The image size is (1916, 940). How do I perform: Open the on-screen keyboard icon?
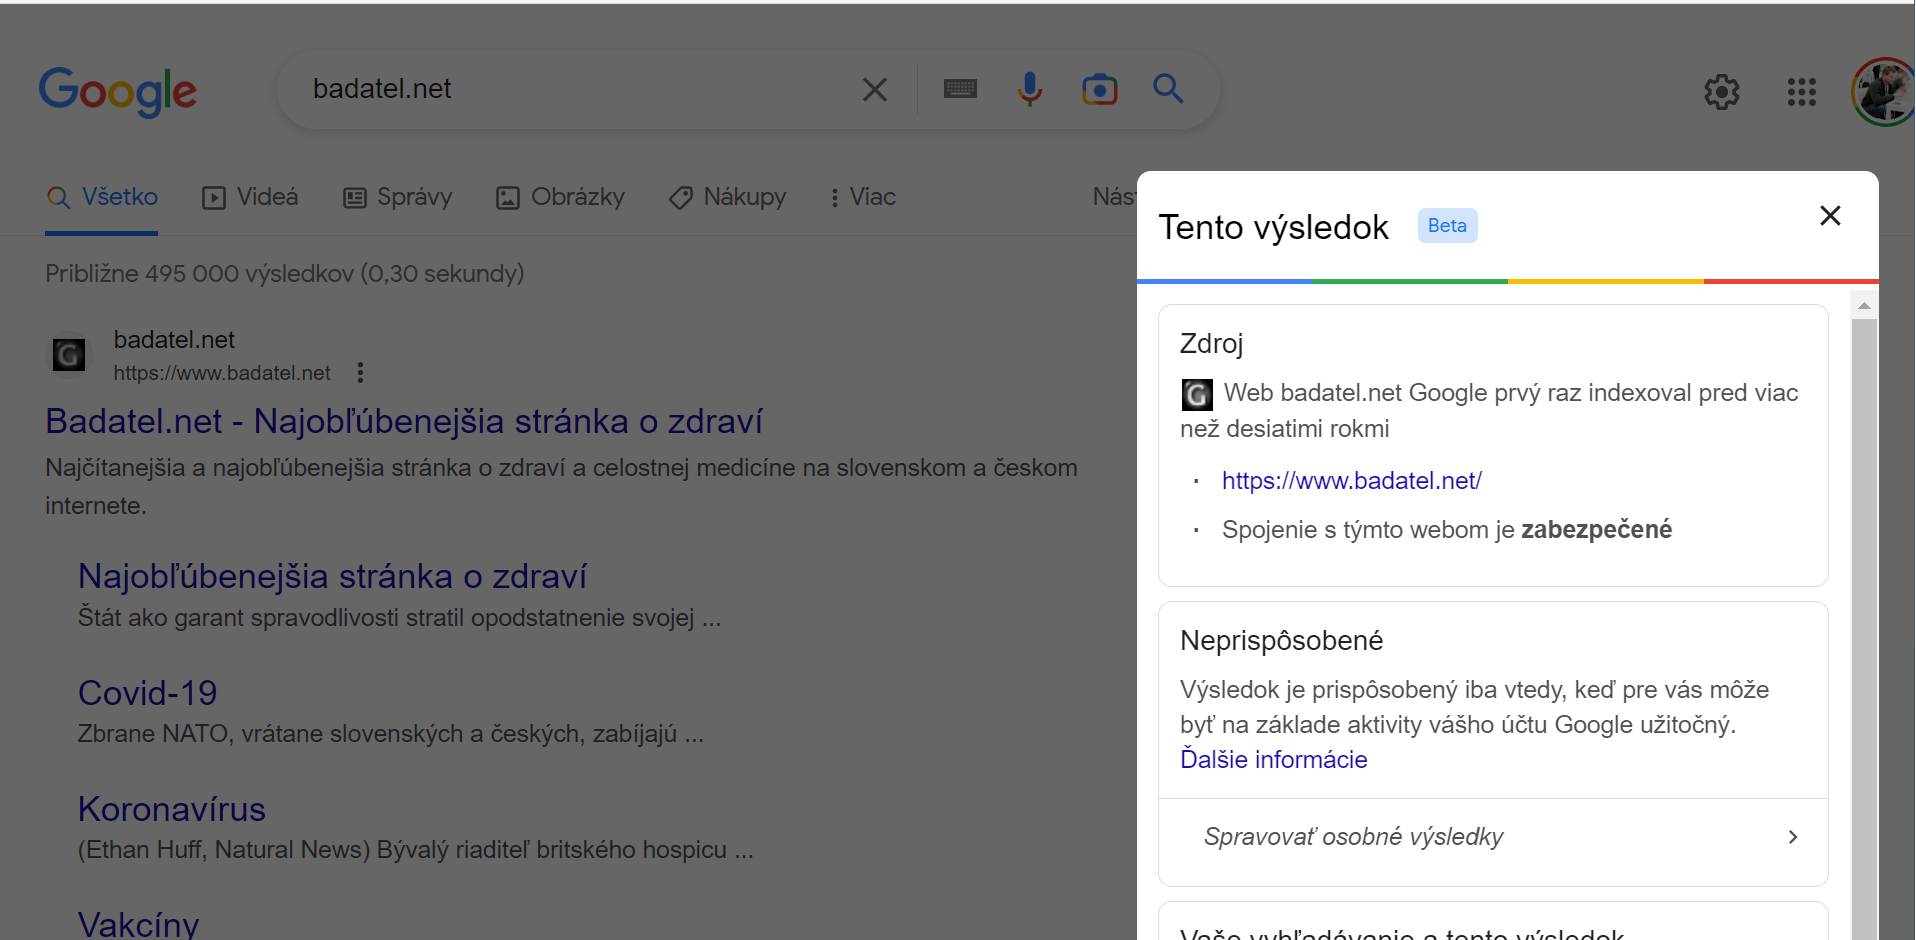coord(960,90)
